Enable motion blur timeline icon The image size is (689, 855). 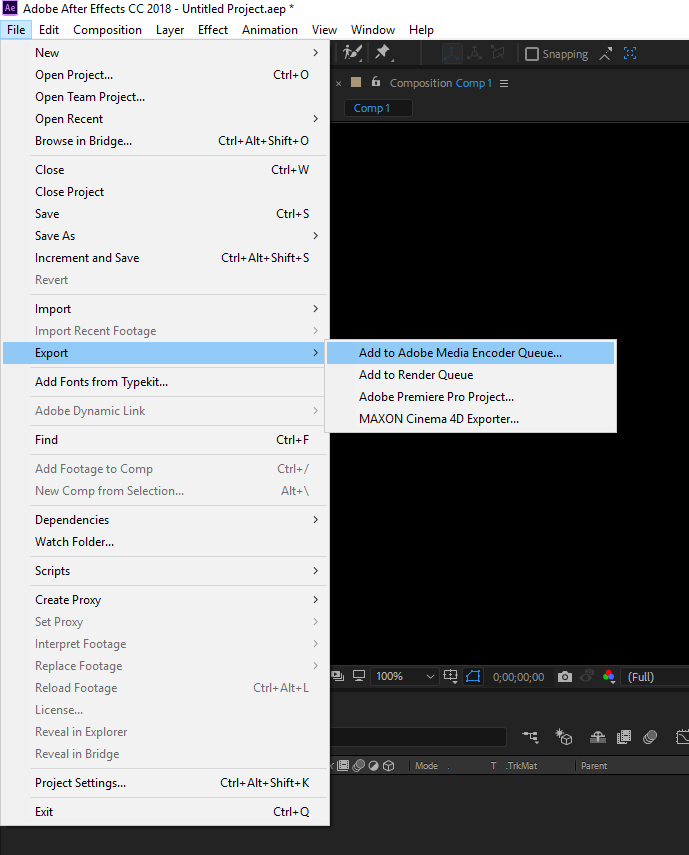pos(650,737)
